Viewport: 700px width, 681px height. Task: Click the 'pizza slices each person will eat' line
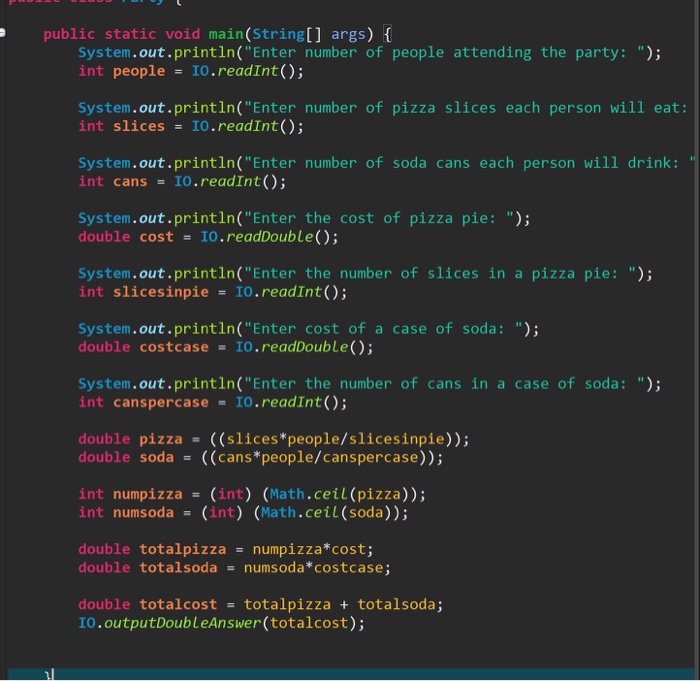point(383,108)
